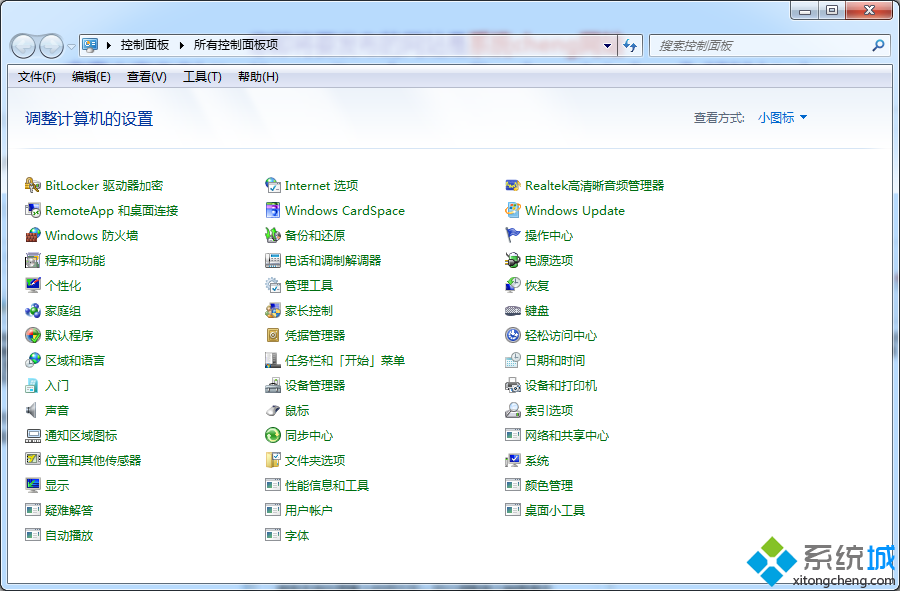Open the 电话和调制解调器 link
The height and width of the screenshot is (591, 900).
333,260
